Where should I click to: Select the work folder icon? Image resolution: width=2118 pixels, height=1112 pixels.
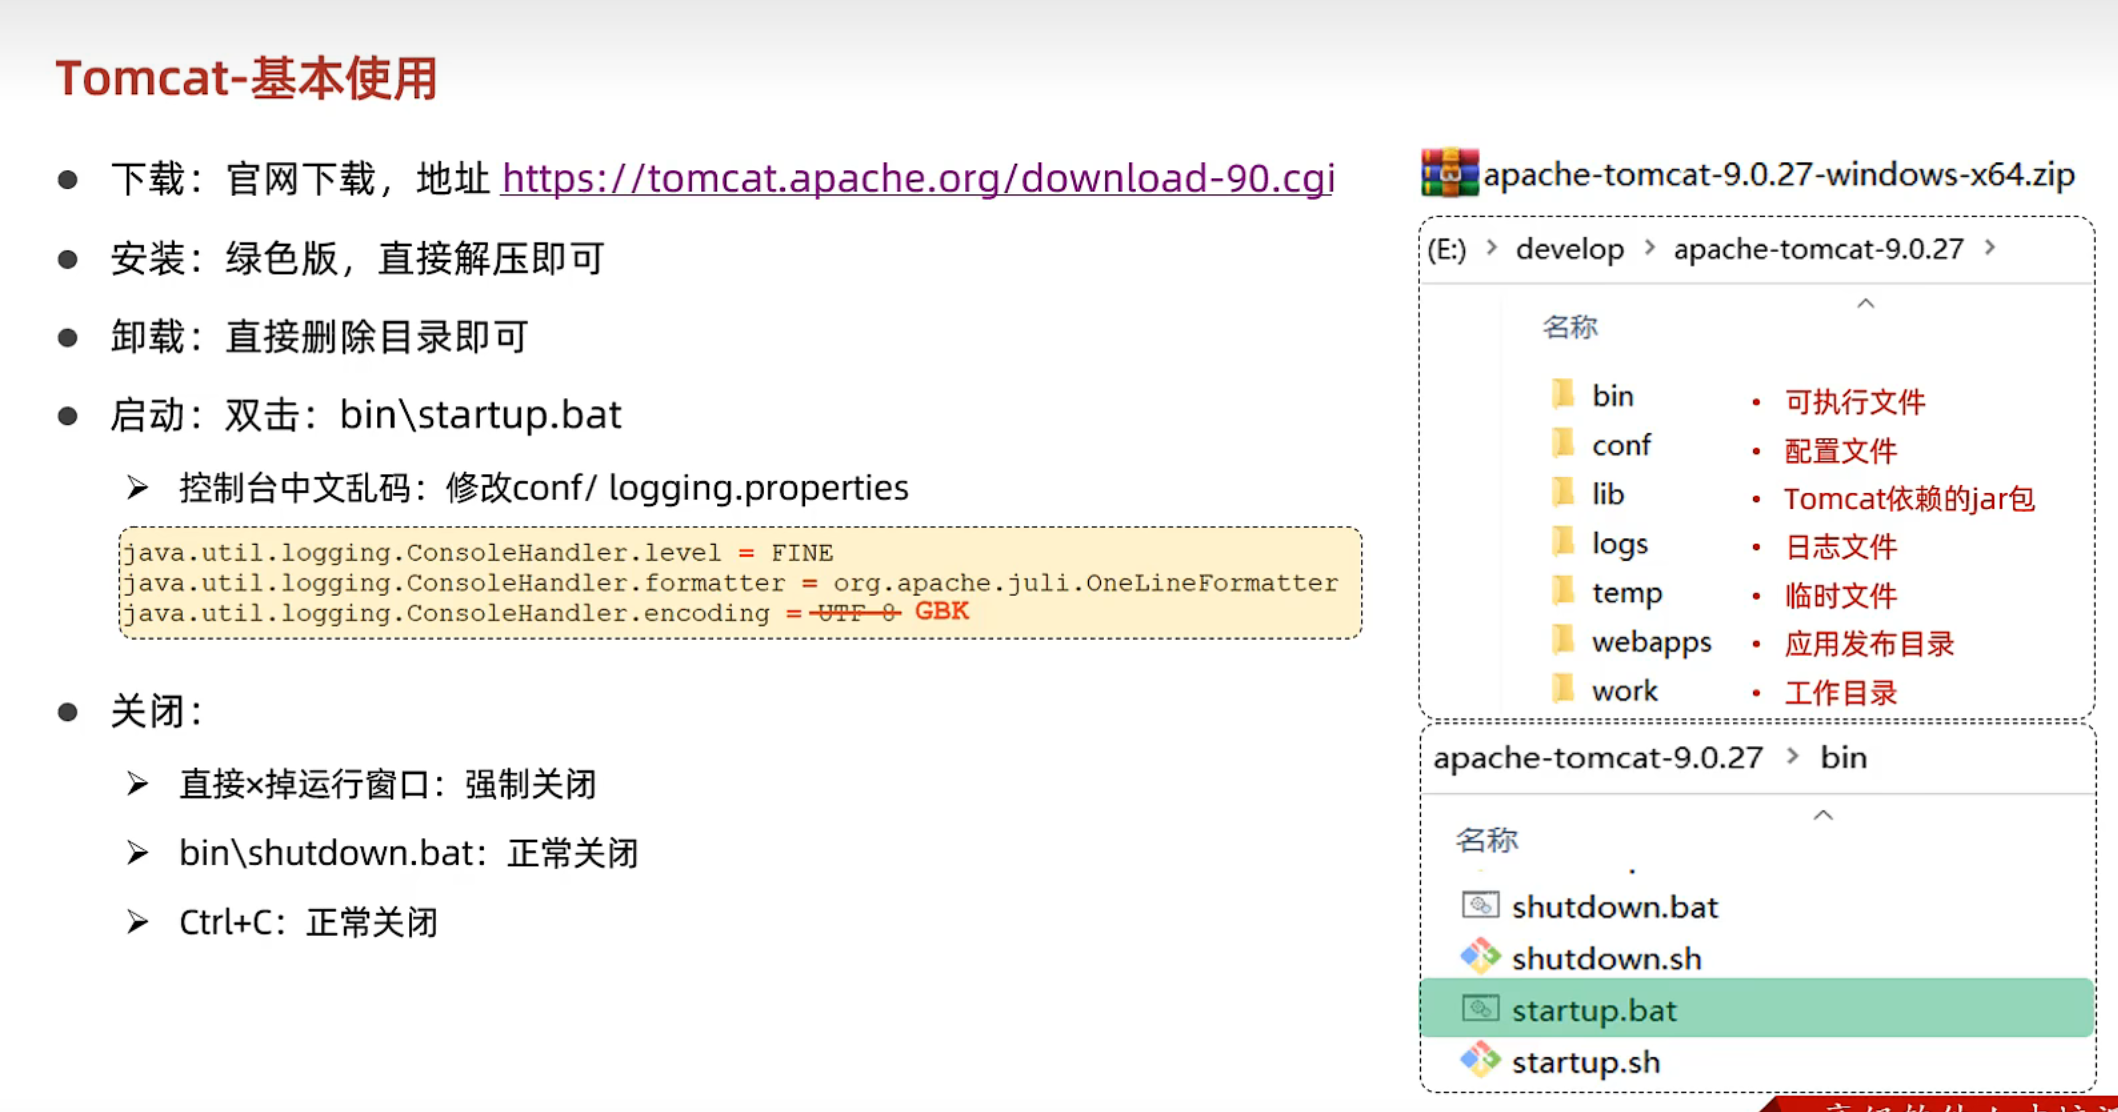1563,689
